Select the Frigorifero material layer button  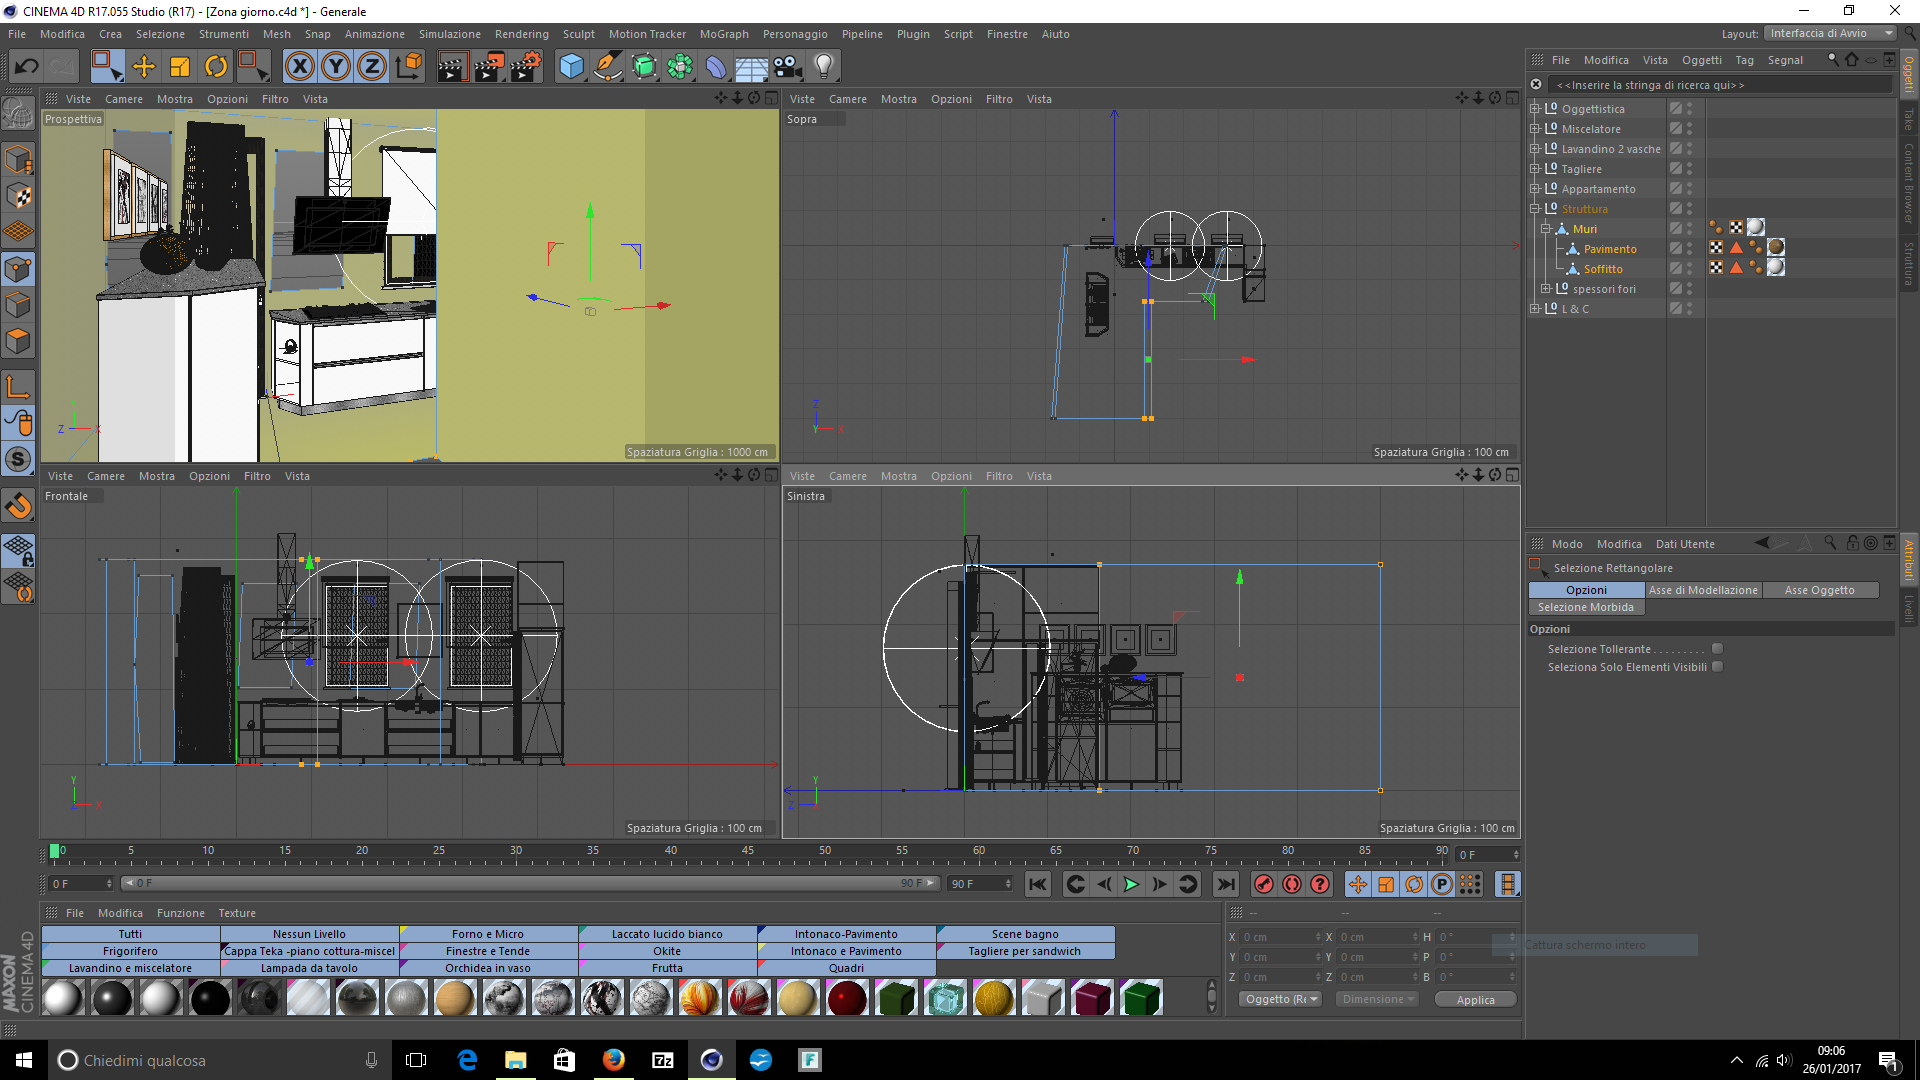point(130,951)
